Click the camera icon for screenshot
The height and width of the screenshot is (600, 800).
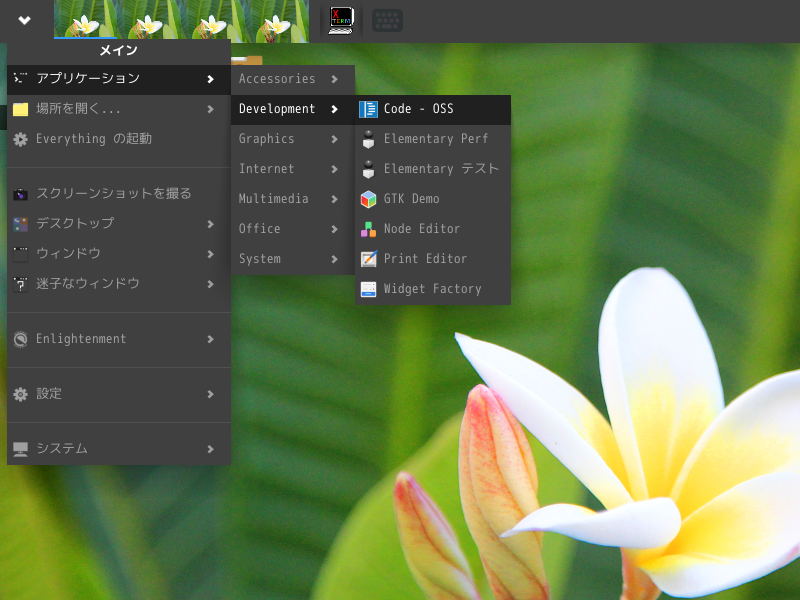[x=20, y=194]
